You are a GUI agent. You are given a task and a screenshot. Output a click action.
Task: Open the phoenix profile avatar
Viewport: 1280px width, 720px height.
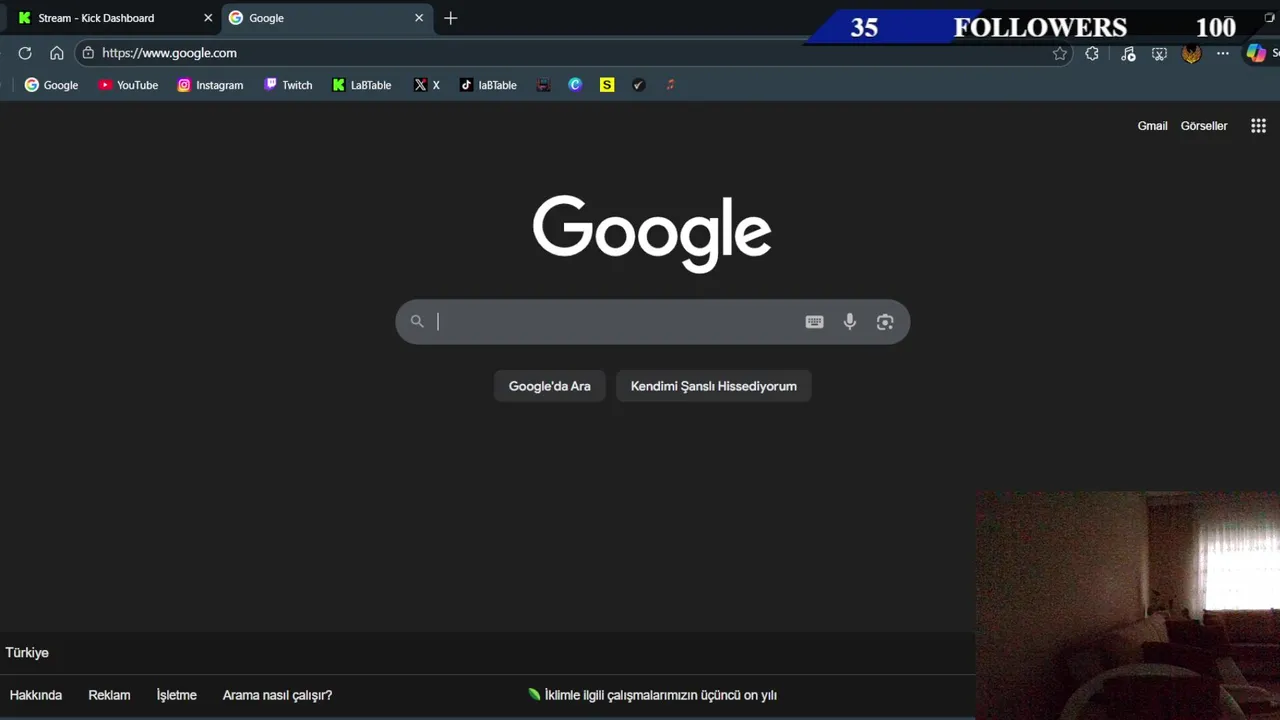click(x=1191, y=54)
